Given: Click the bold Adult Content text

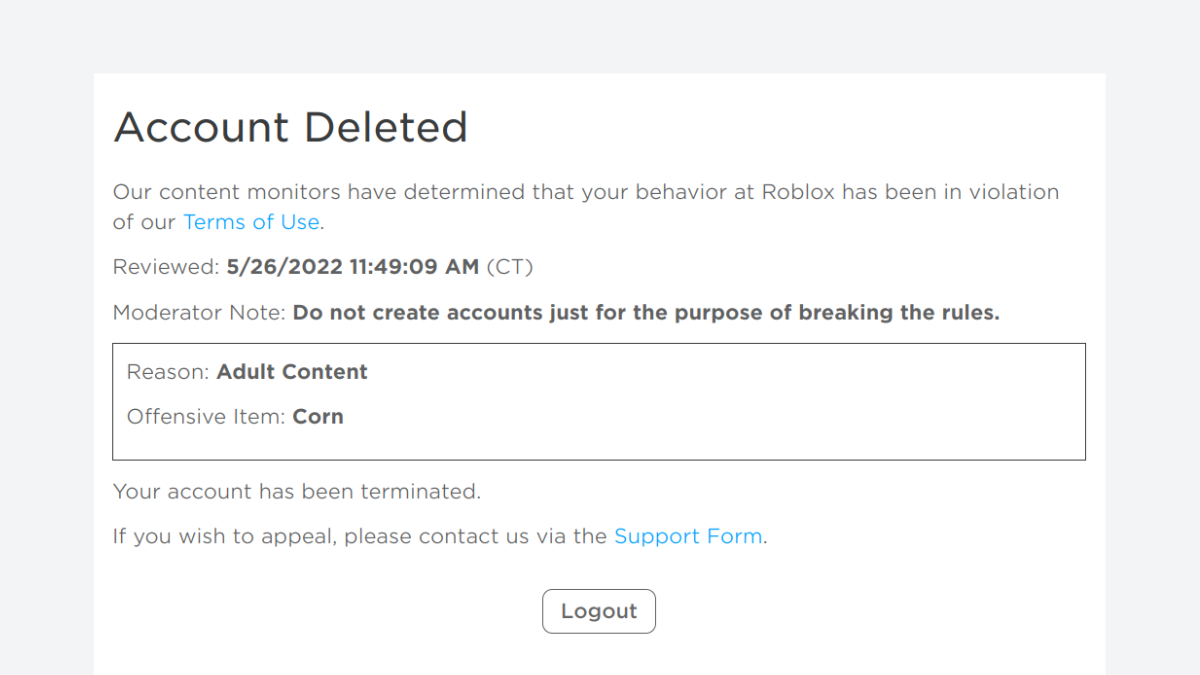Looking at the screenshot, I should click(x=292, y=372).
